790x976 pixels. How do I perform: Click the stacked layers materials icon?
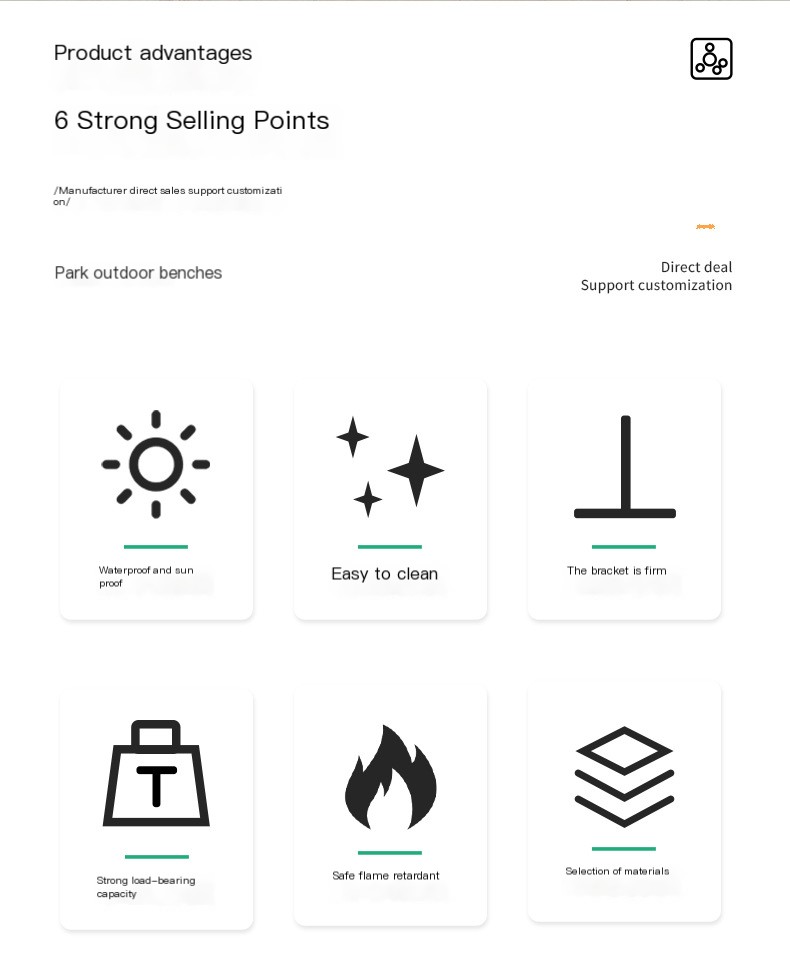tap(624, 776)
